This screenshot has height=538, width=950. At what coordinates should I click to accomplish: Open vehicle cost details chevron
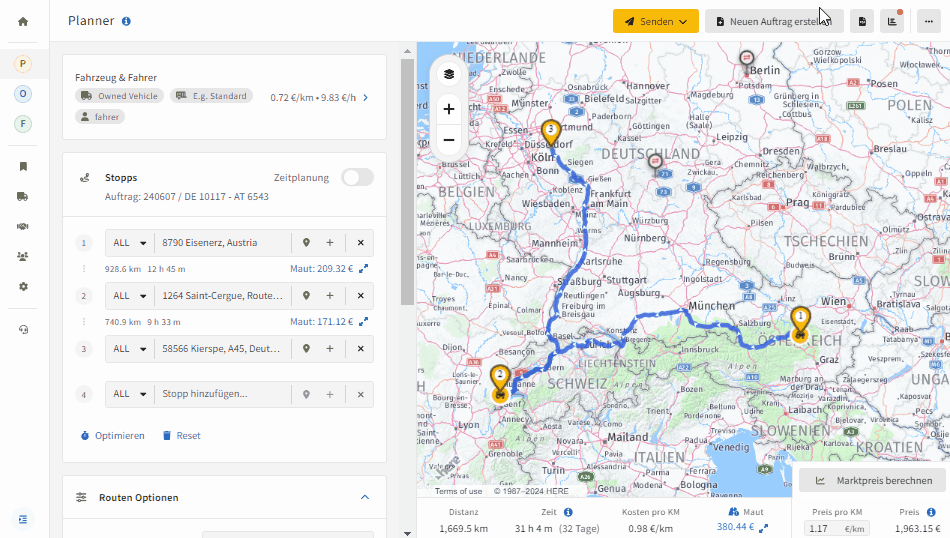point(365,98)
